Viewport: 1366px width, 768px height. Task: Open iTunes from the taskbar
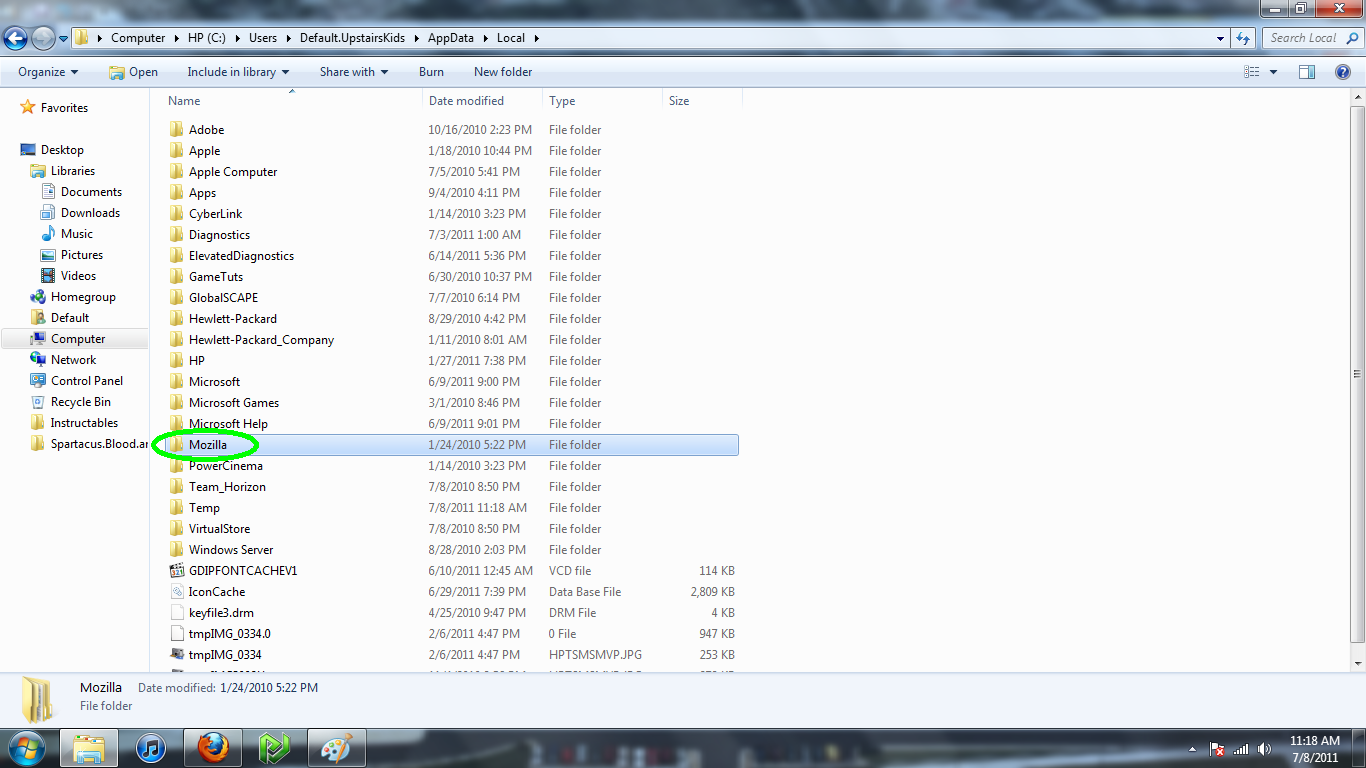click(x=151, y=747)
